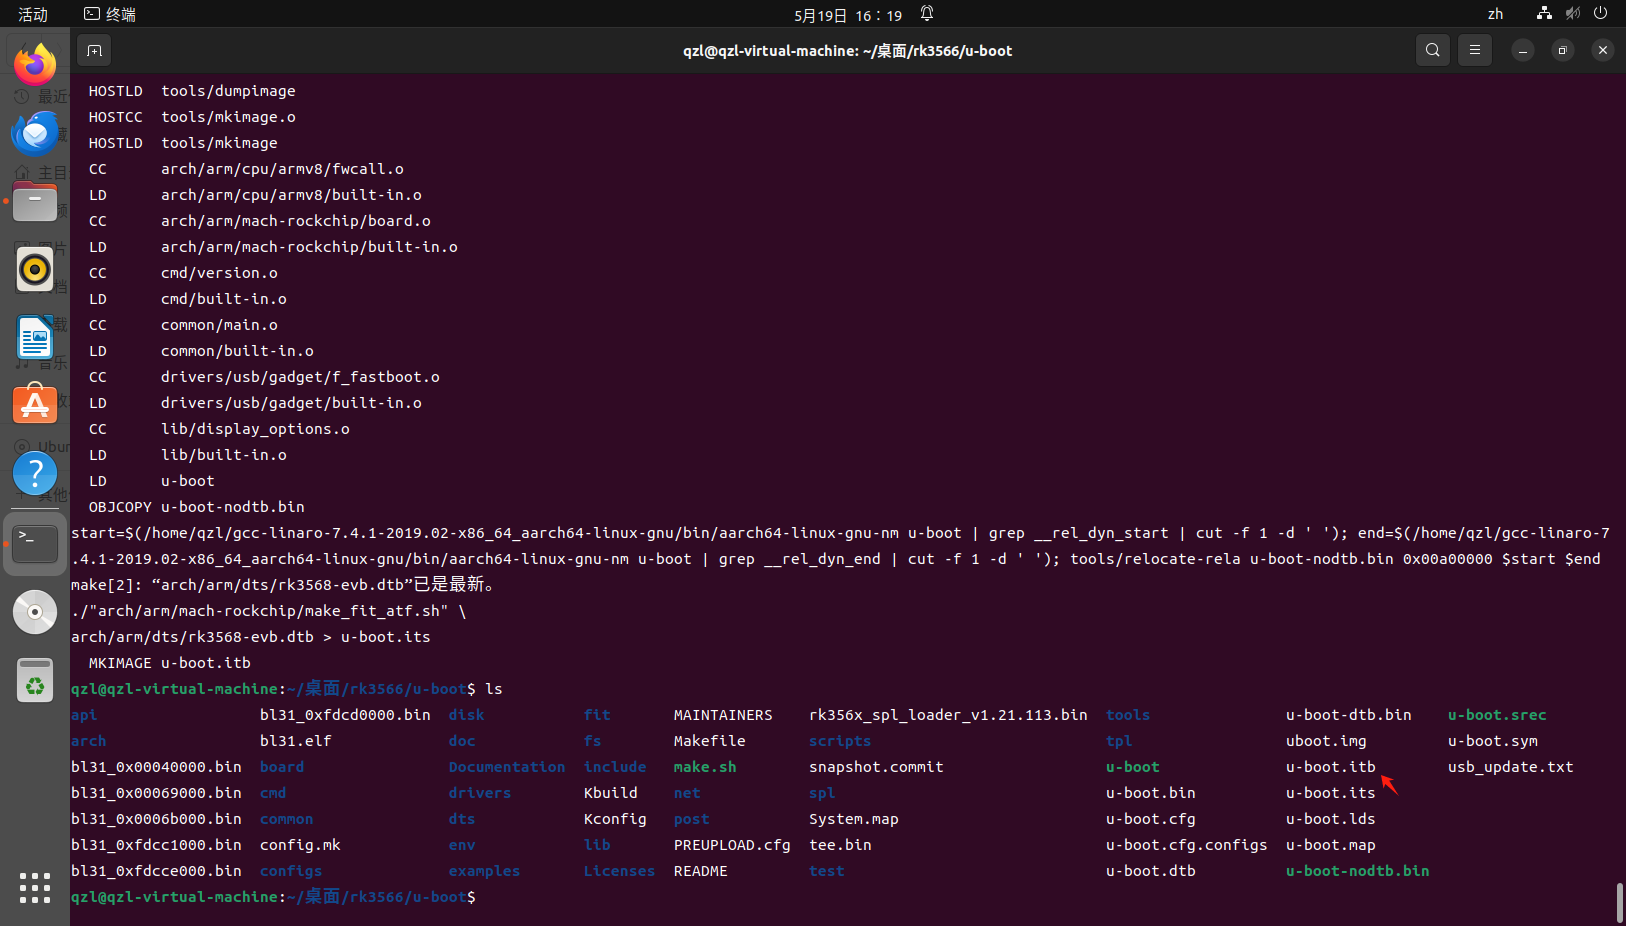1626x926 pixels.
Task: Open the 活动 (Activities) menu
Action: click(31, 14)
